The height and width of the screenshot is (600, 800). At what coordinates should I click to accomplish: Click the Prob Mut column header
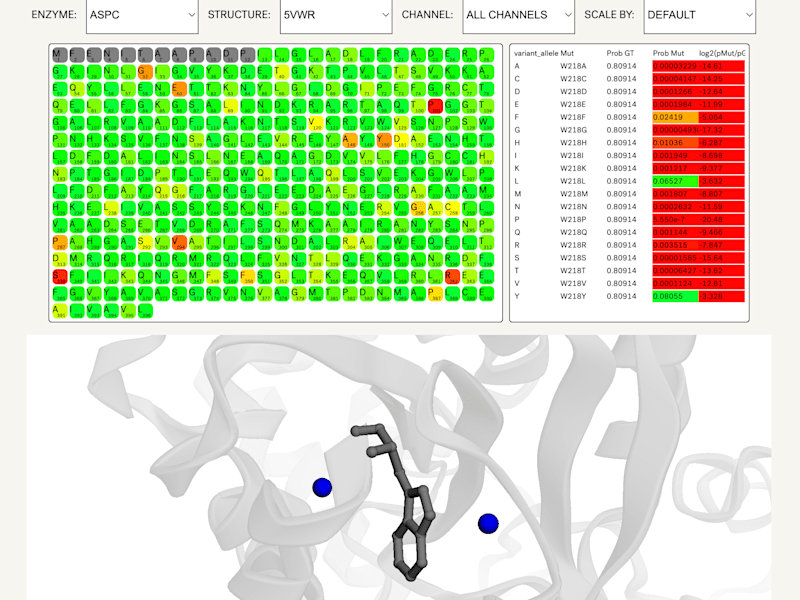click(668, 53)
